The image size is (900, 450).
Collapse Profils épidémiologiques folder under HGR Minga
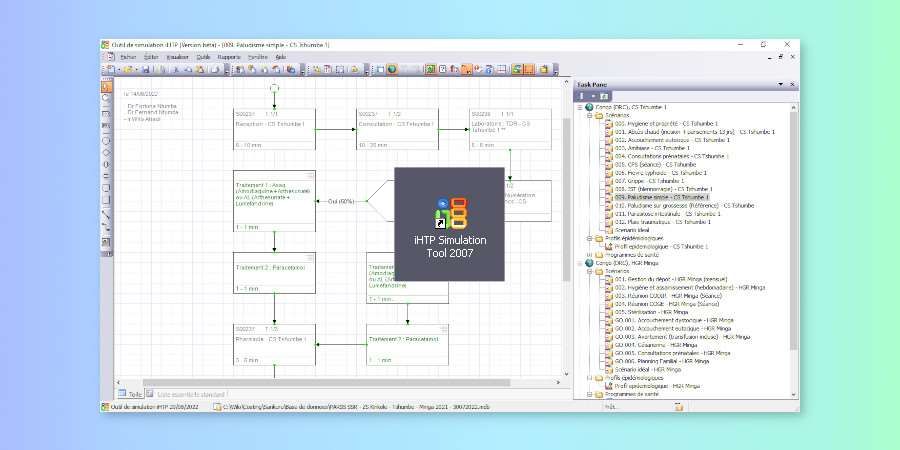click(589, 378)
